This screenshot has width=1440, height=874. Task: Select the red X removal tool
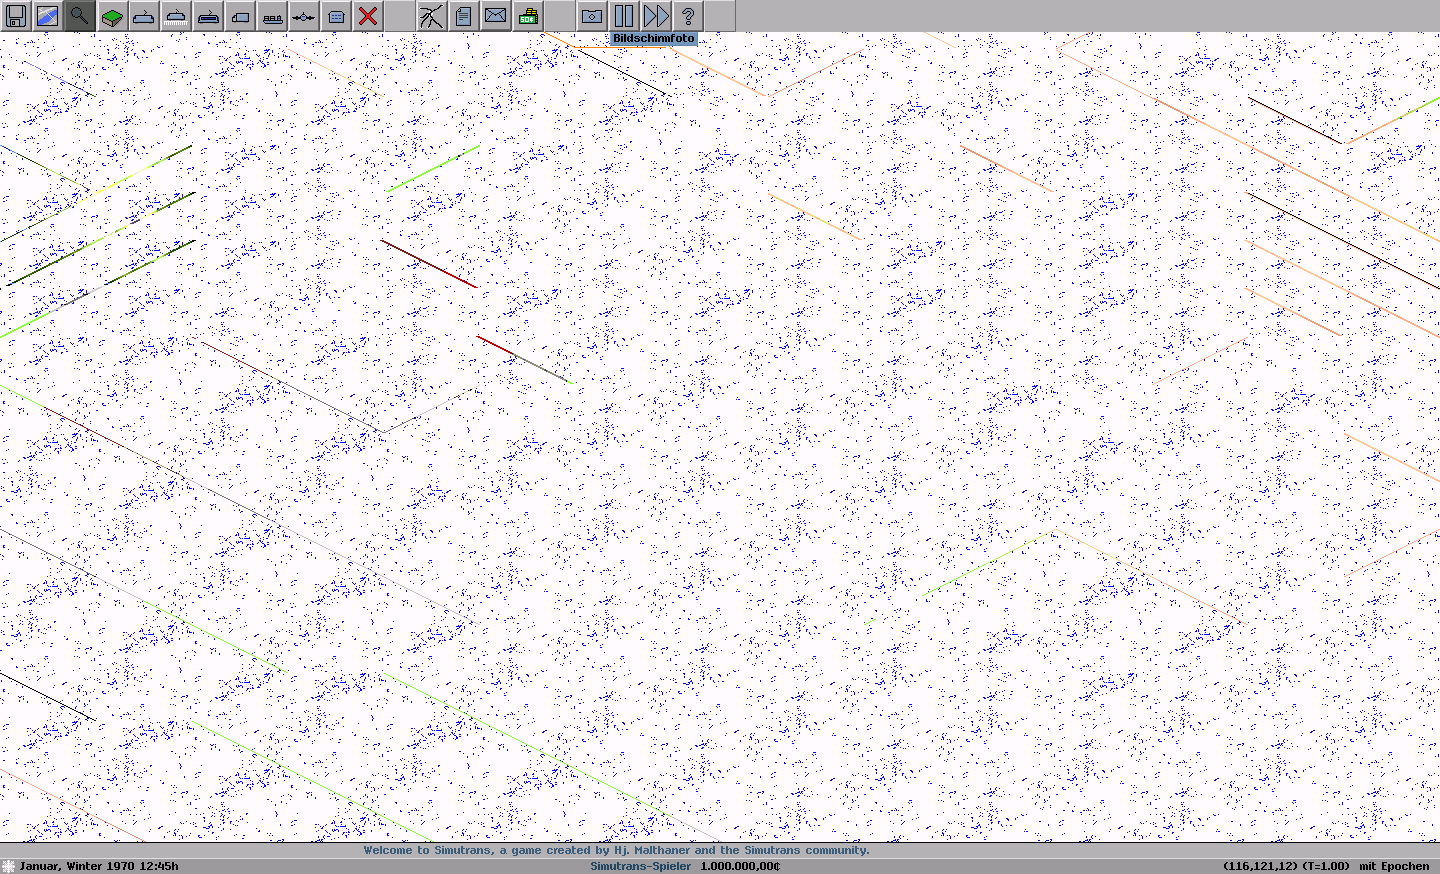click(368, 16)
